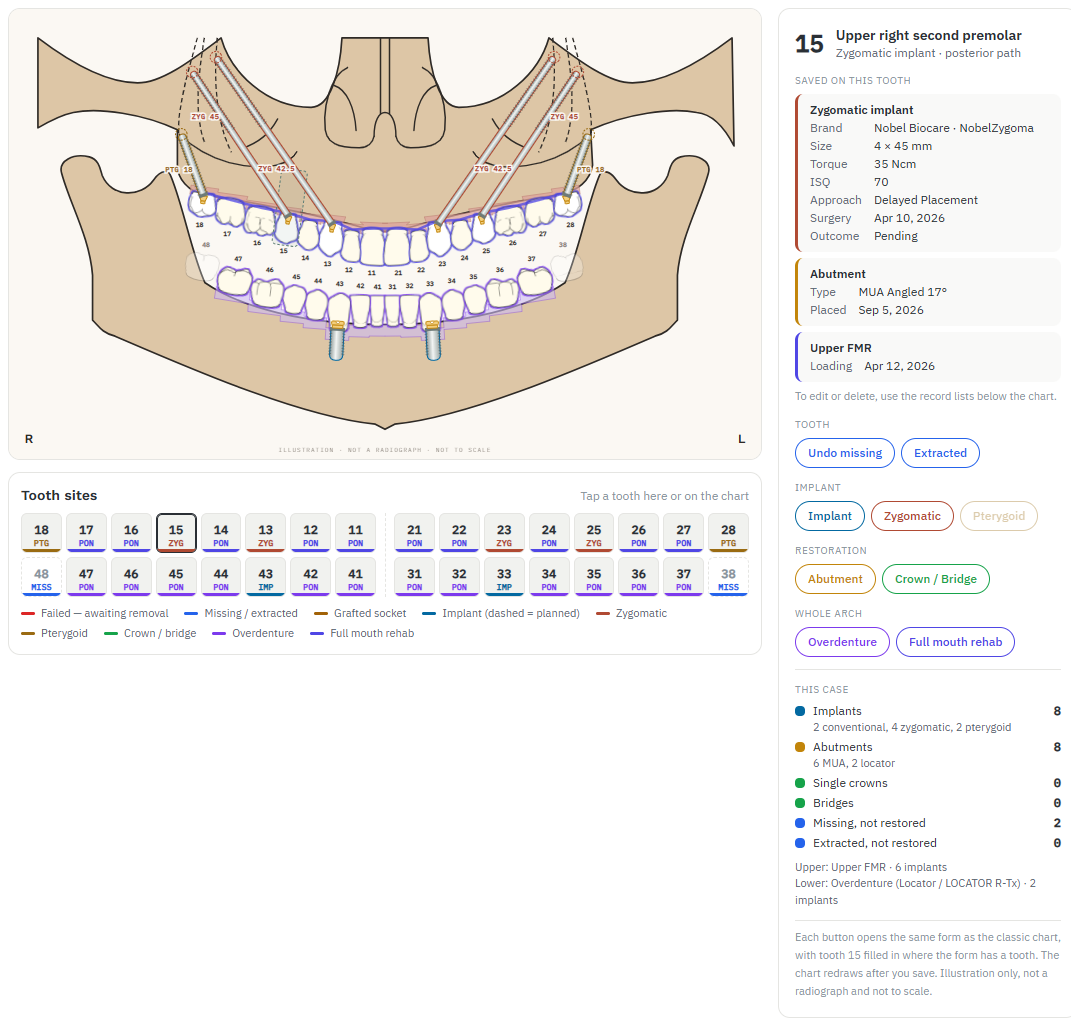Select tooth site 46 tile
This screenshot has height=1025, width=1071.
(x=131, y=577)
